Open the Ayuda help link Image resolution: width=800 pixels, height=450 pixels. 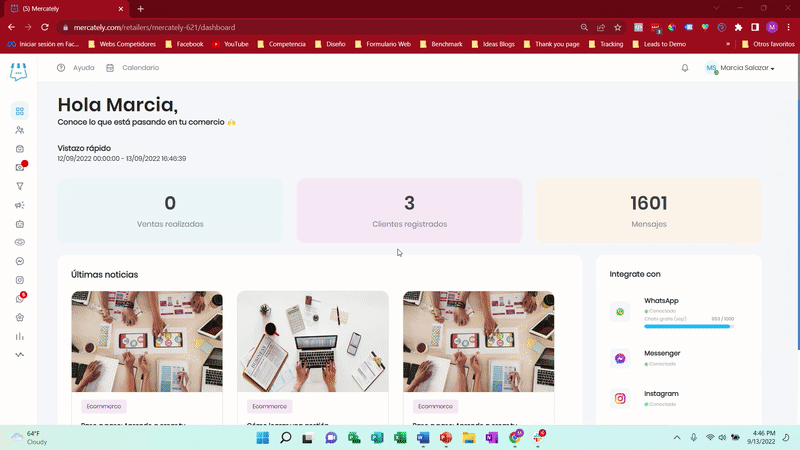point(76,68)
